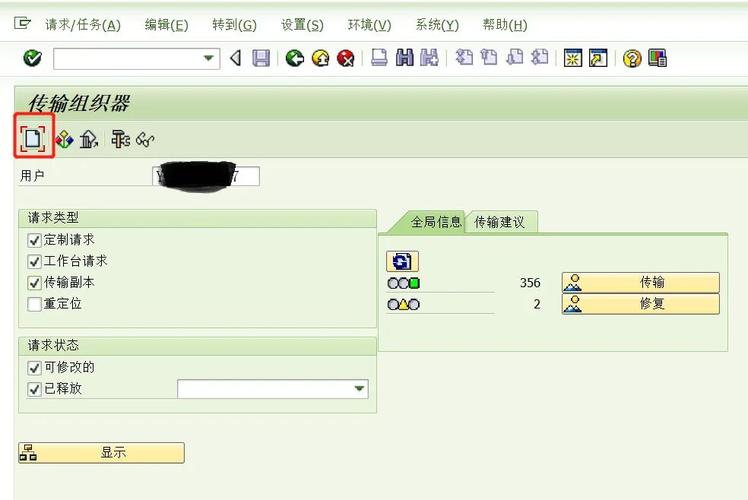Click the count value 2 beside 修复
Screen dimensions: 748x500
tap(537, 304)
